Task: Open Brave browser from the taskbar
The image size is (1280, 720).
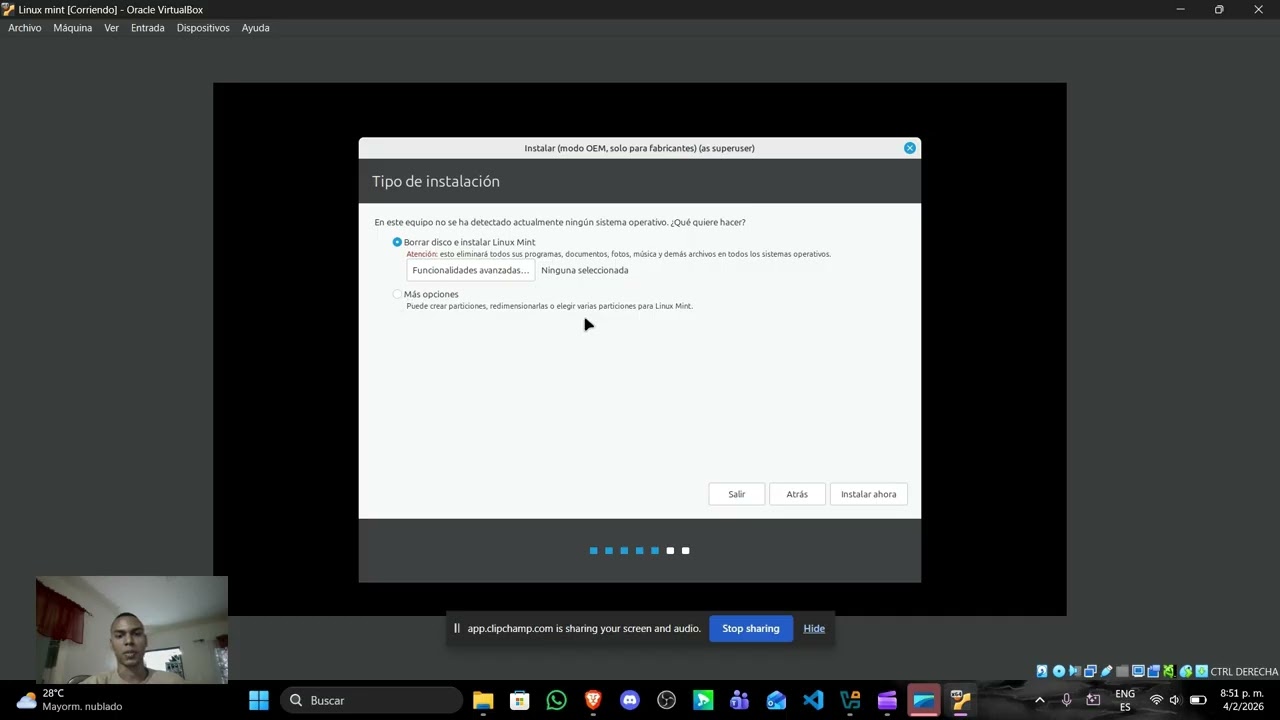Action: 593,700
